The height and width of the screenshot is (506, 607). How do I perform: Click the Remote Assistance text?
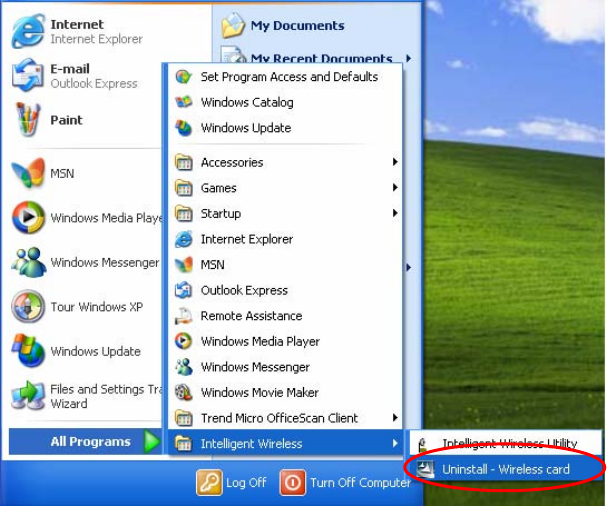[x=251, y=316]
